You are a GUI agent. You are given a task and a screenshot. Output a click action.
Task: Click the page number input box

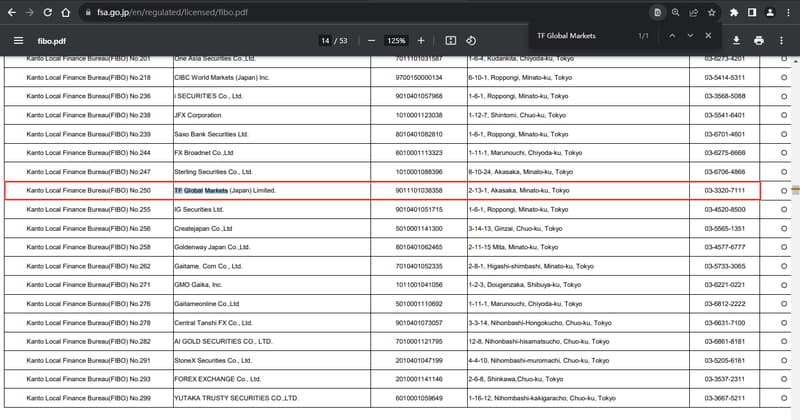point(326,40)
